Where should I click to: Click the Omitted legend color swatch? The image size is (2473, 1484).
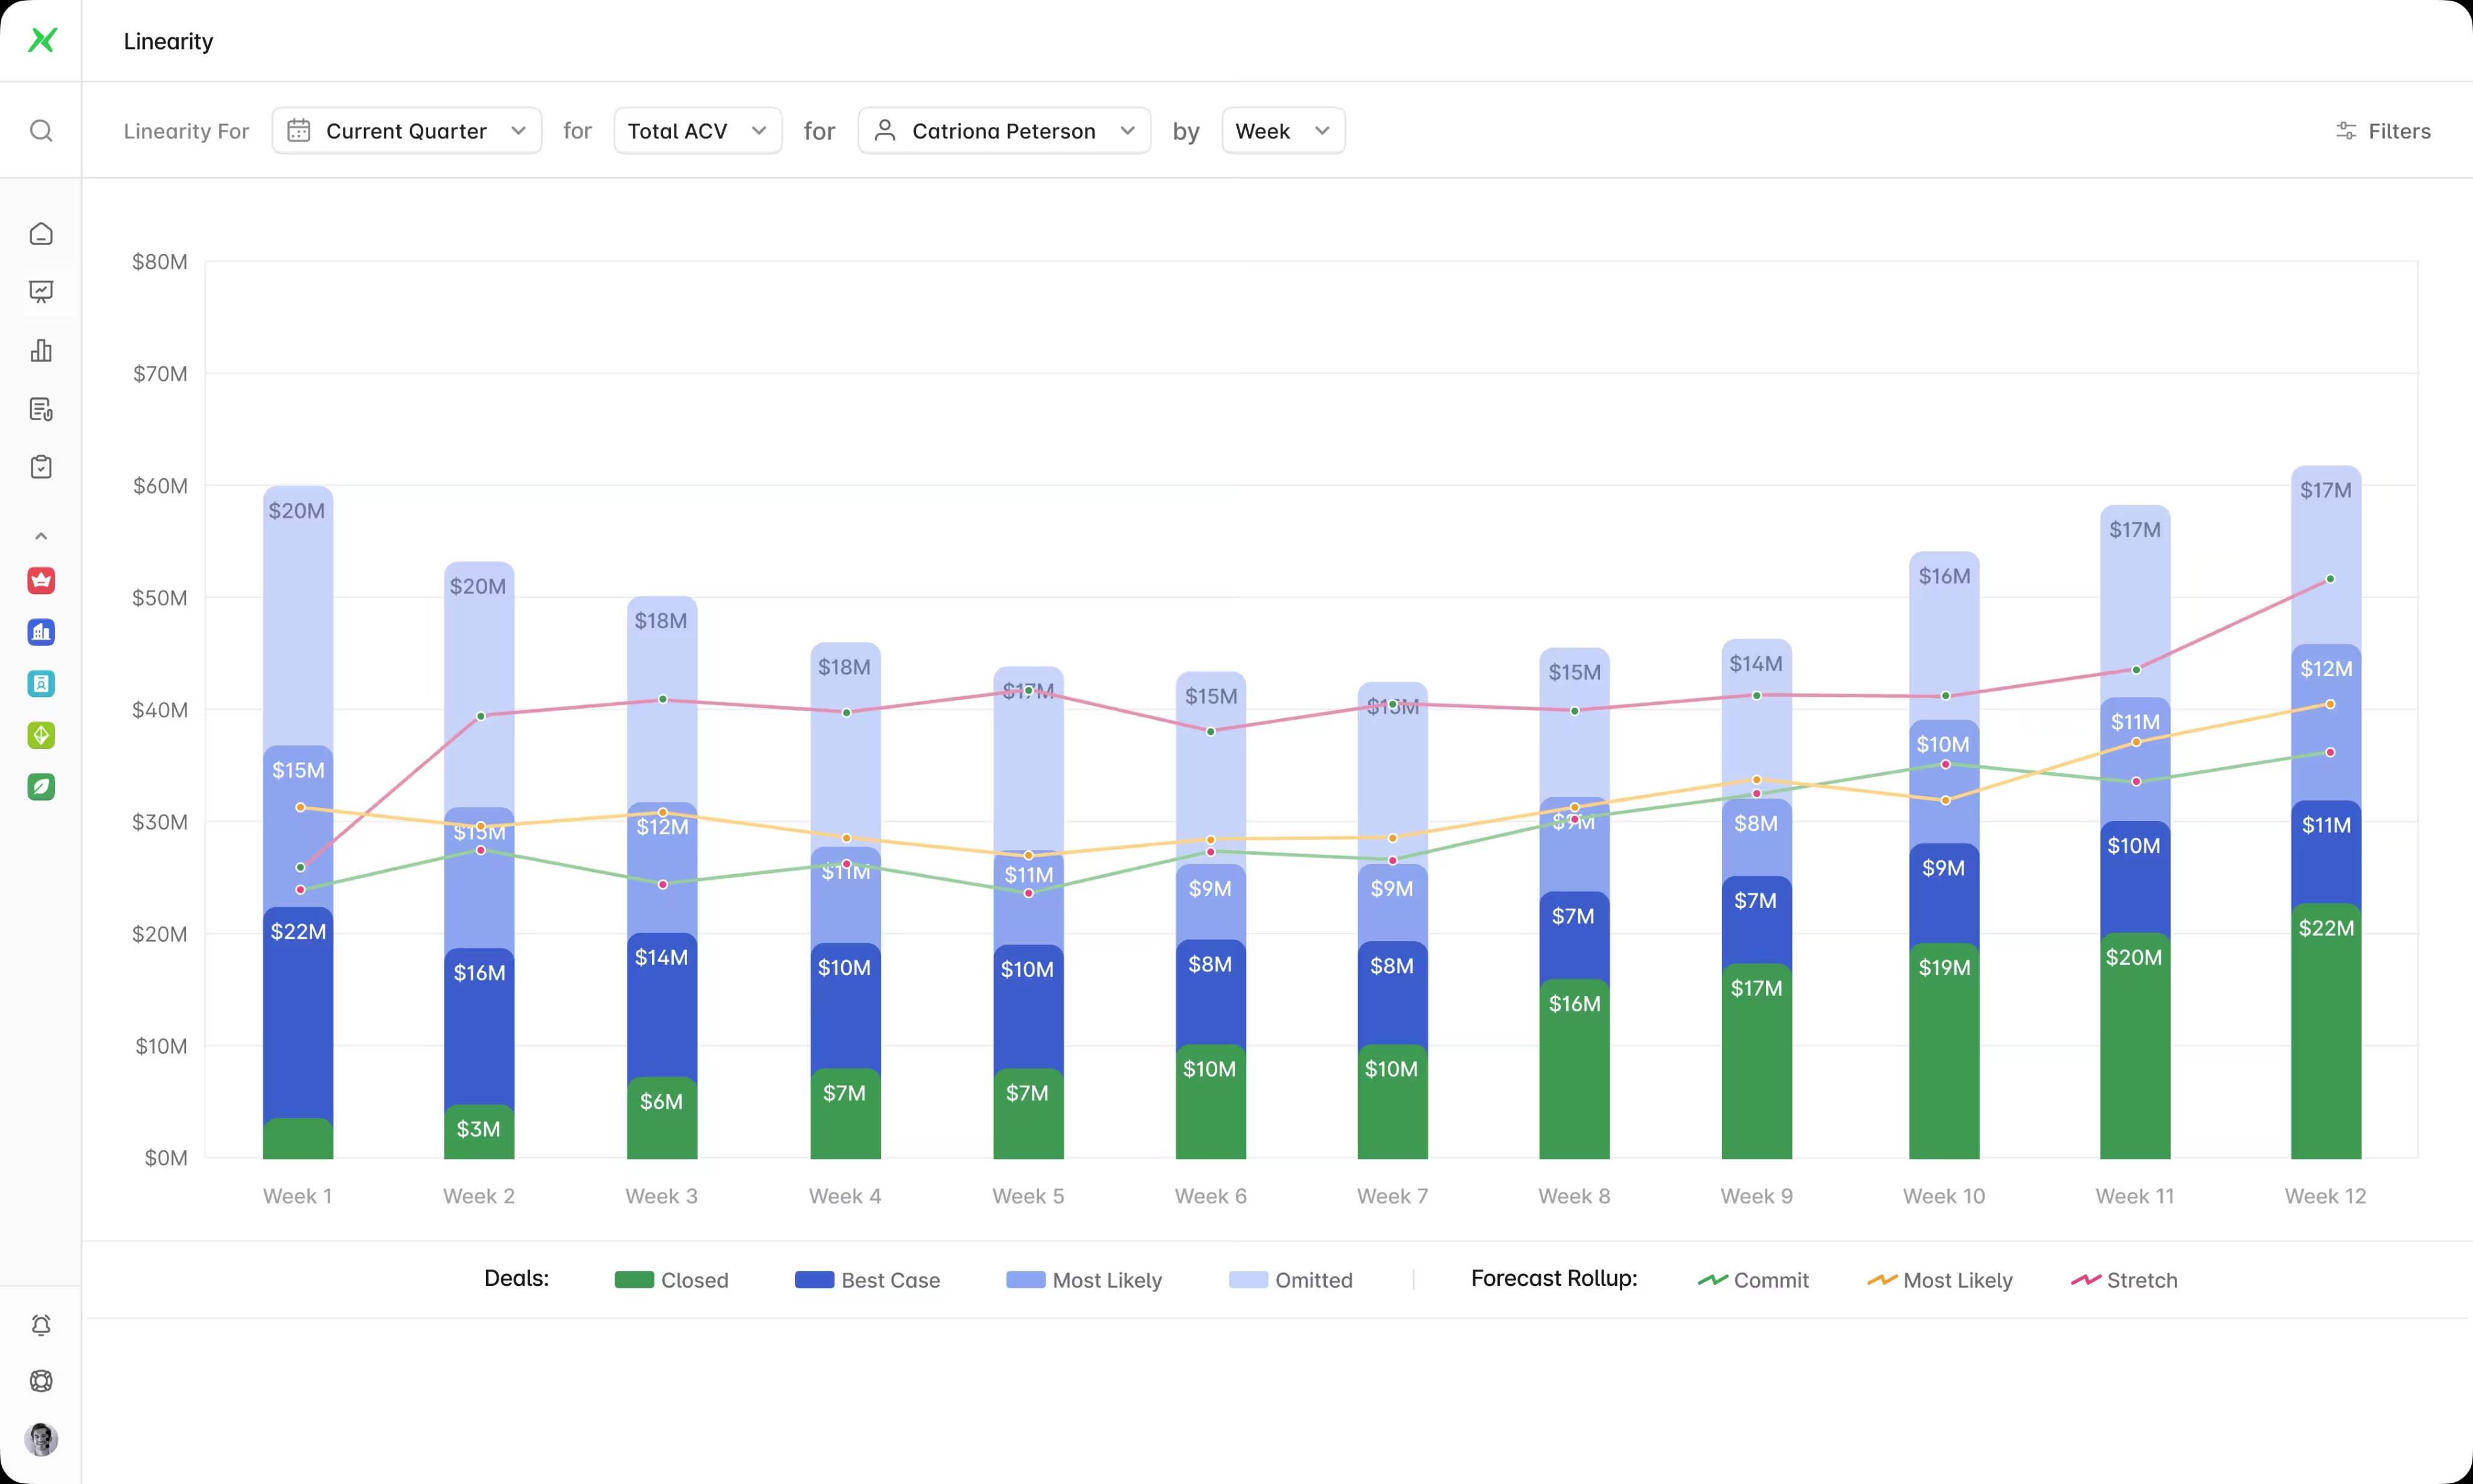click(1247, 1280)
